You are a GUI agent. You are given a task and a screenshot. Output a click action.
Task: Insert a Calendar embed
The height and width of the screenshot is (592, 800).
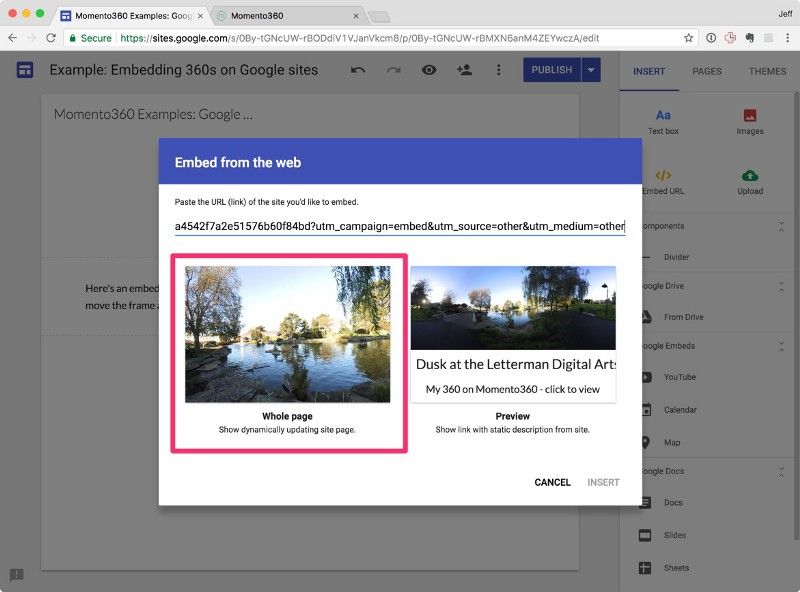pyautogui.click(x=680, y=410)
